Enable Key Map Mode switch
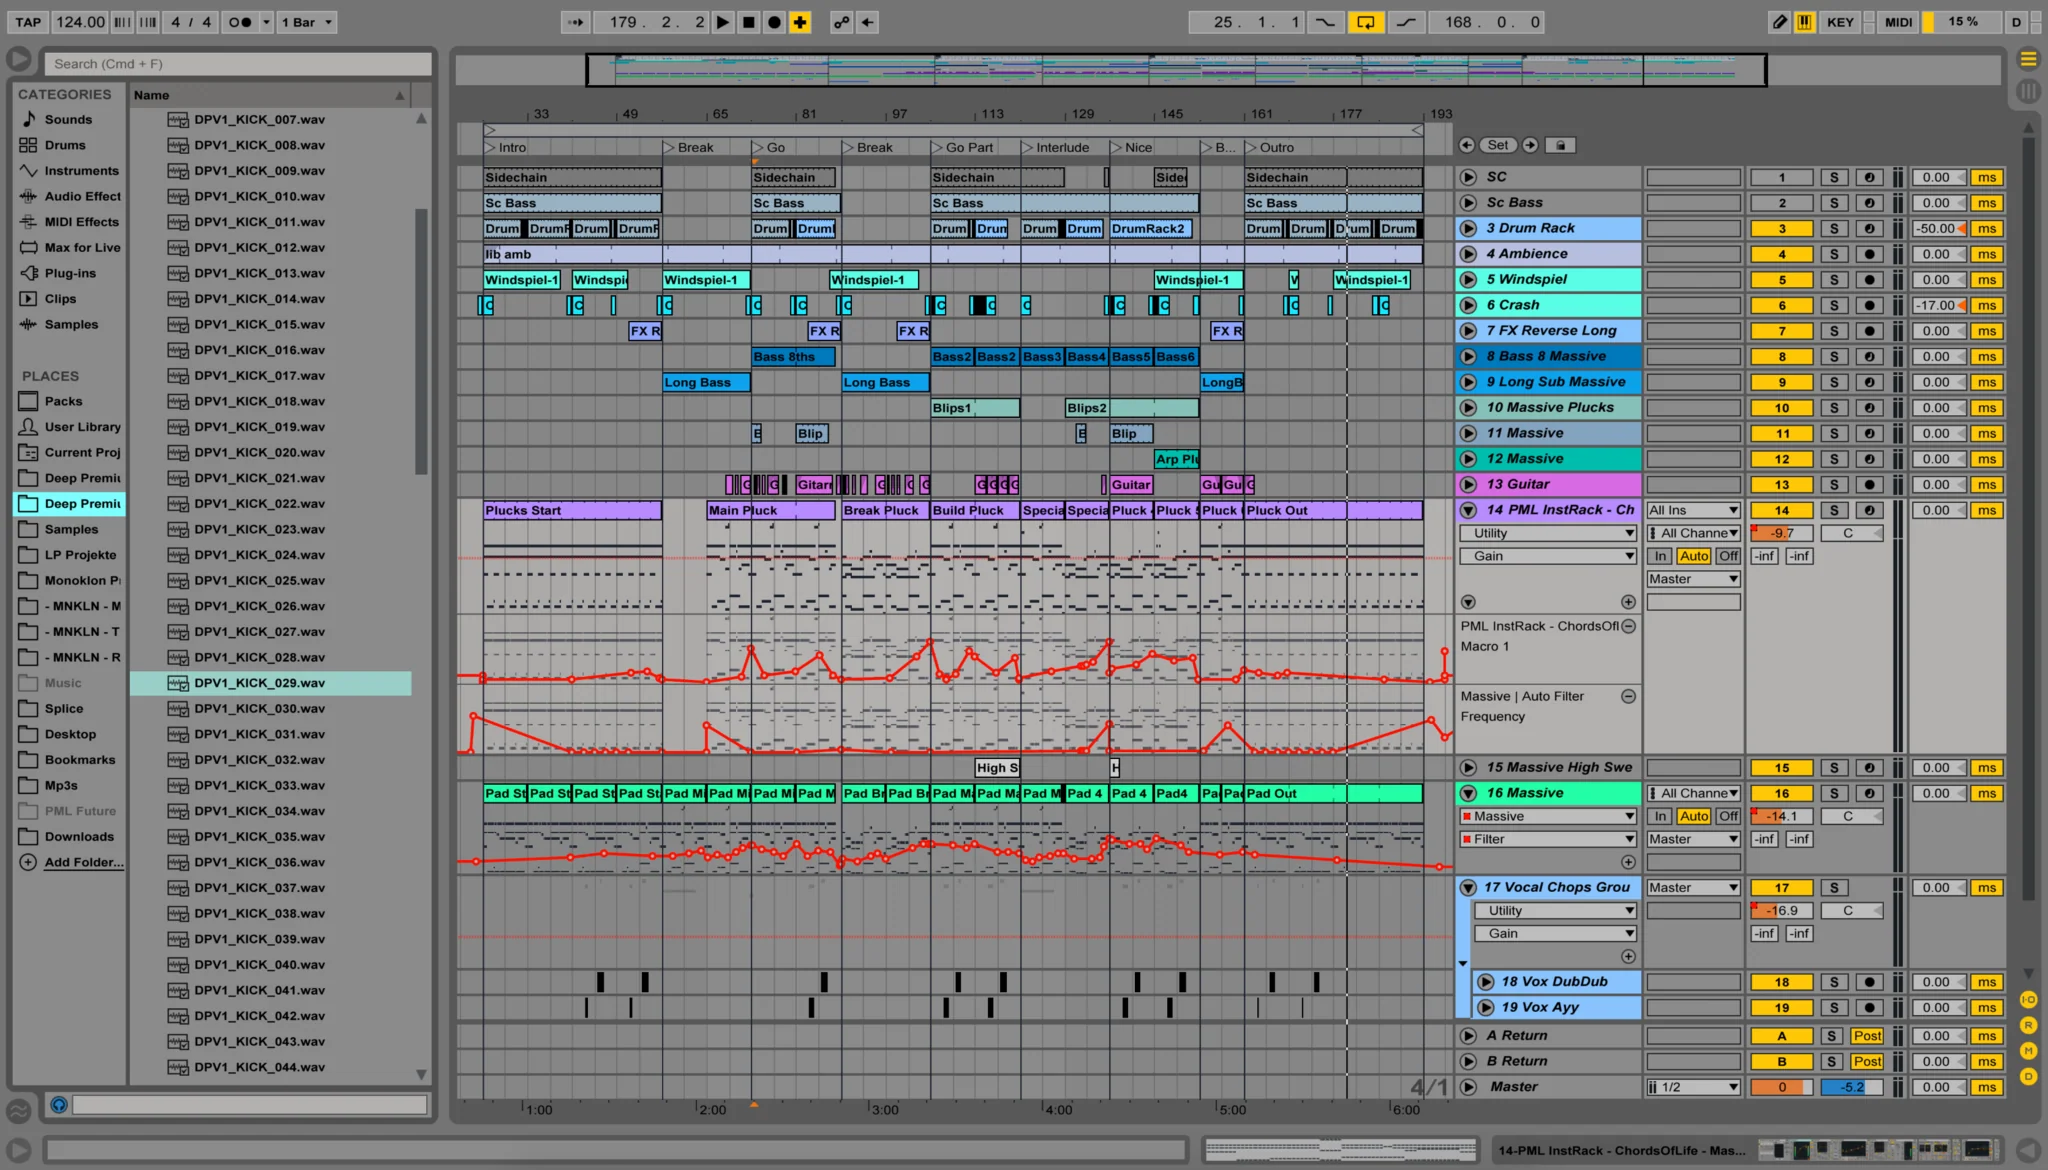Viewport: 2048px width, 1170px height. (1840, 22)
